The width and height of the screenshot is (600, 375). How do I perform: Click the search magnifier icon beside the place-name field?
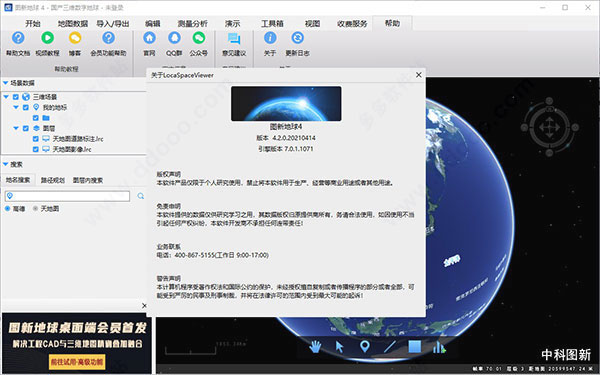coord(140,196)
